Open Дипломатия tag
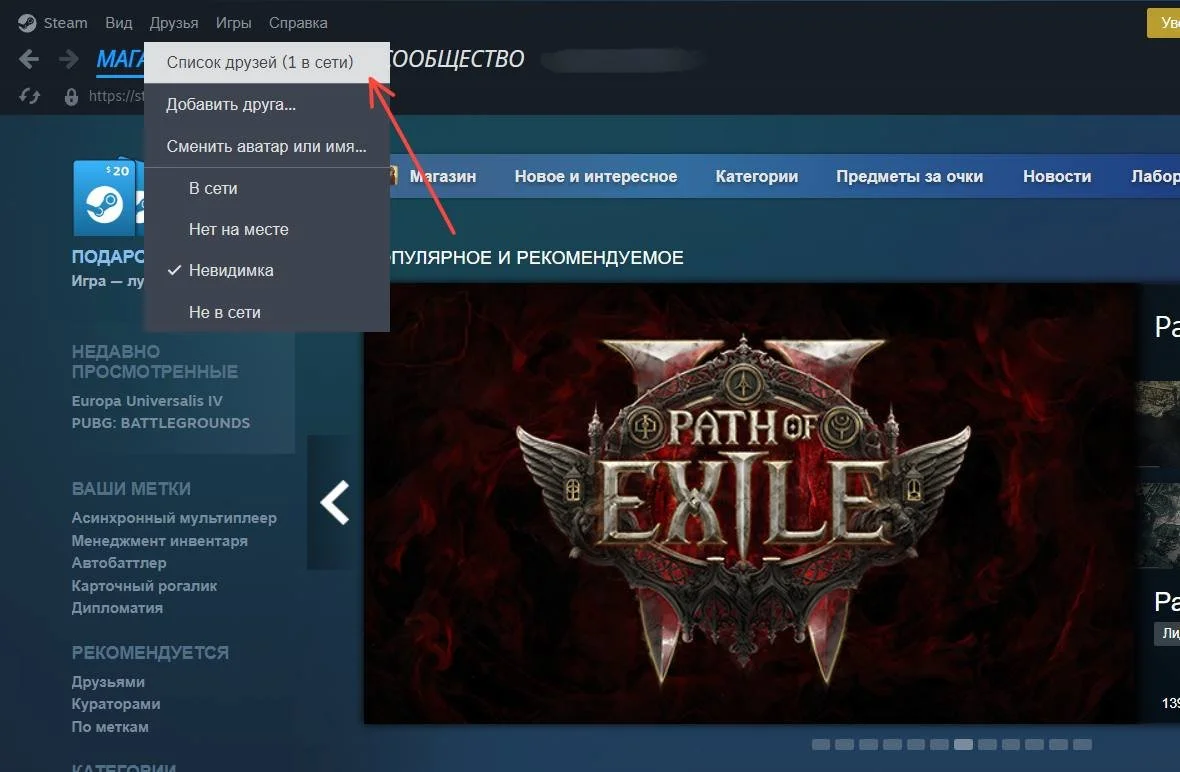1180x772 pixels. pos(117,608)
